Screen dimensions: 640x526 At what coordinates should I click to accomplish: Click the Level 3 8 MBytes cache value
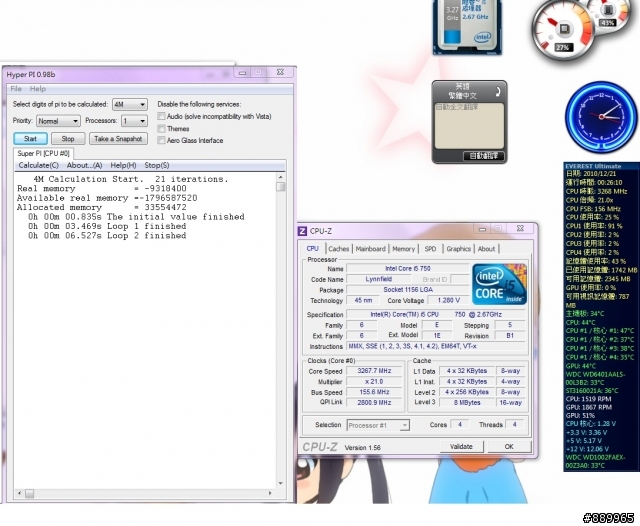pos(467,403)
